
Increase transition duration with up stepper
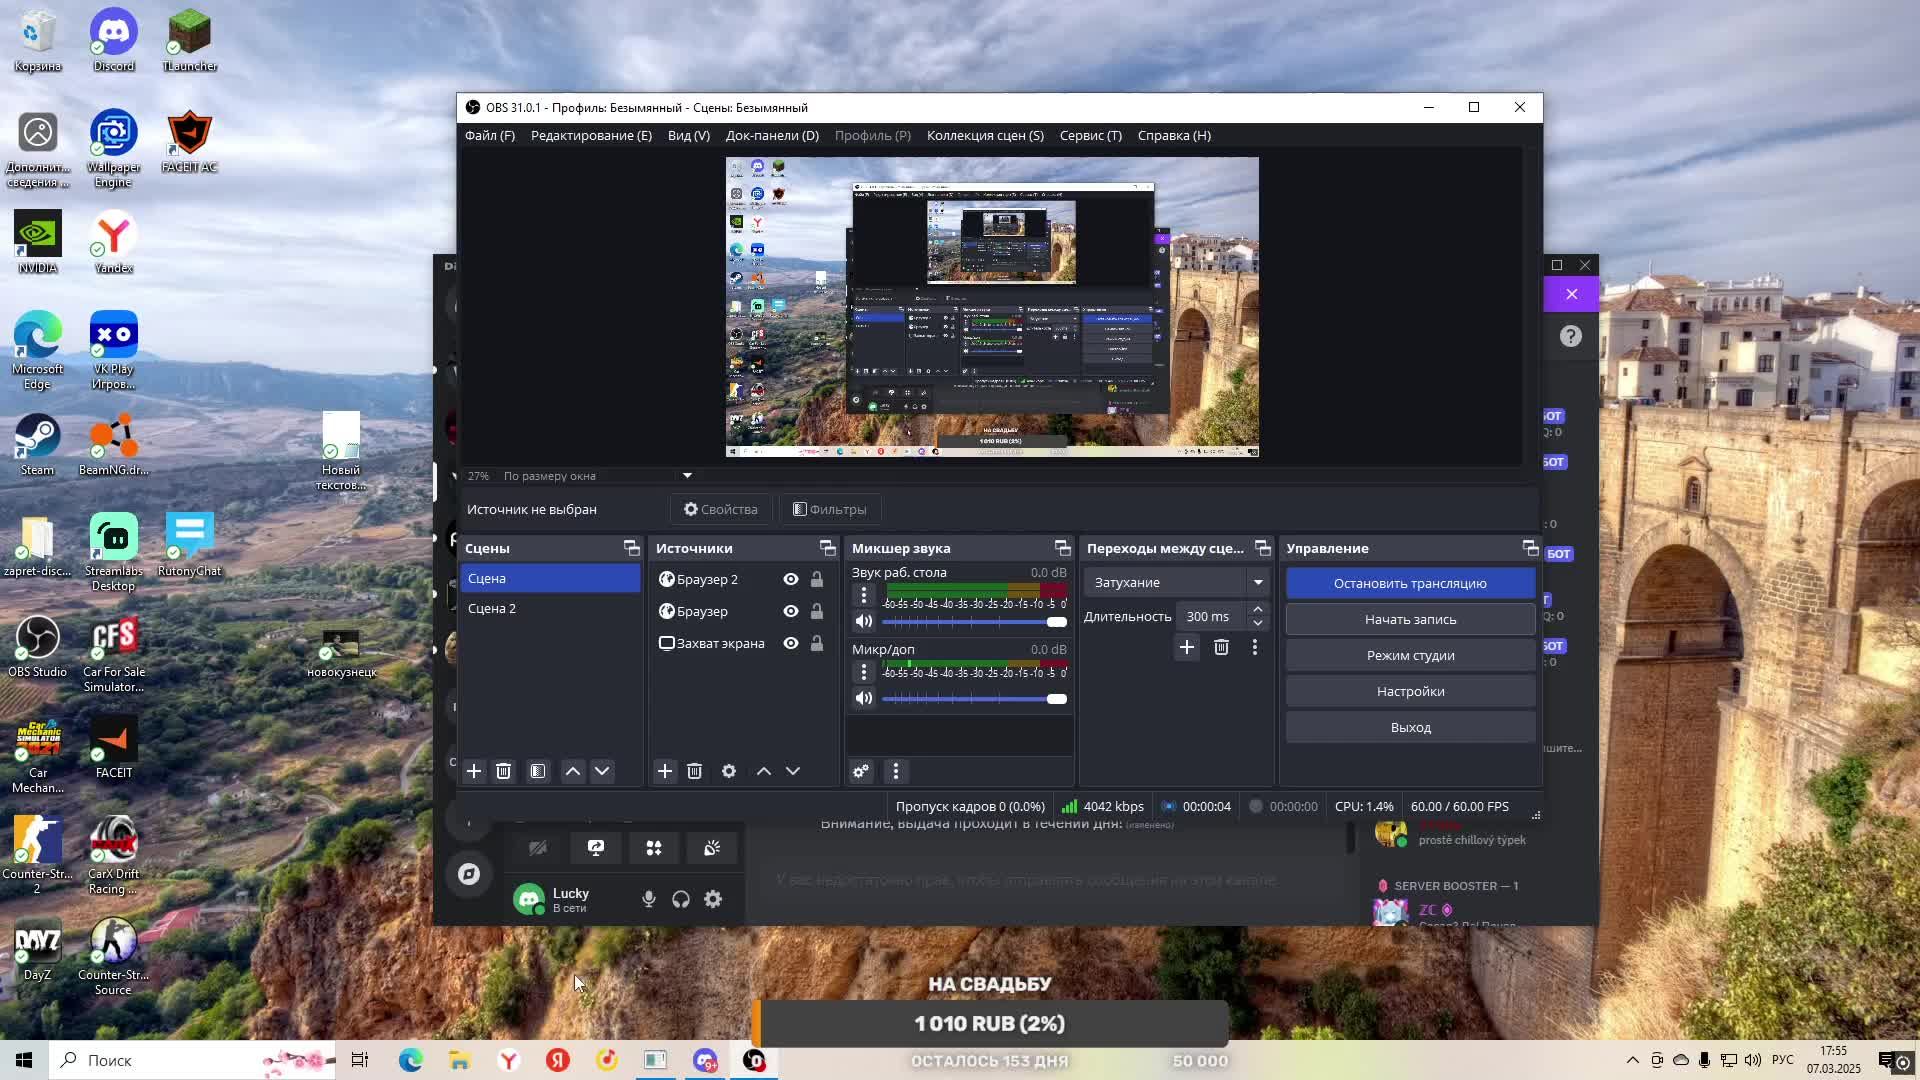pyautogui.click(x=1258, y=609)
